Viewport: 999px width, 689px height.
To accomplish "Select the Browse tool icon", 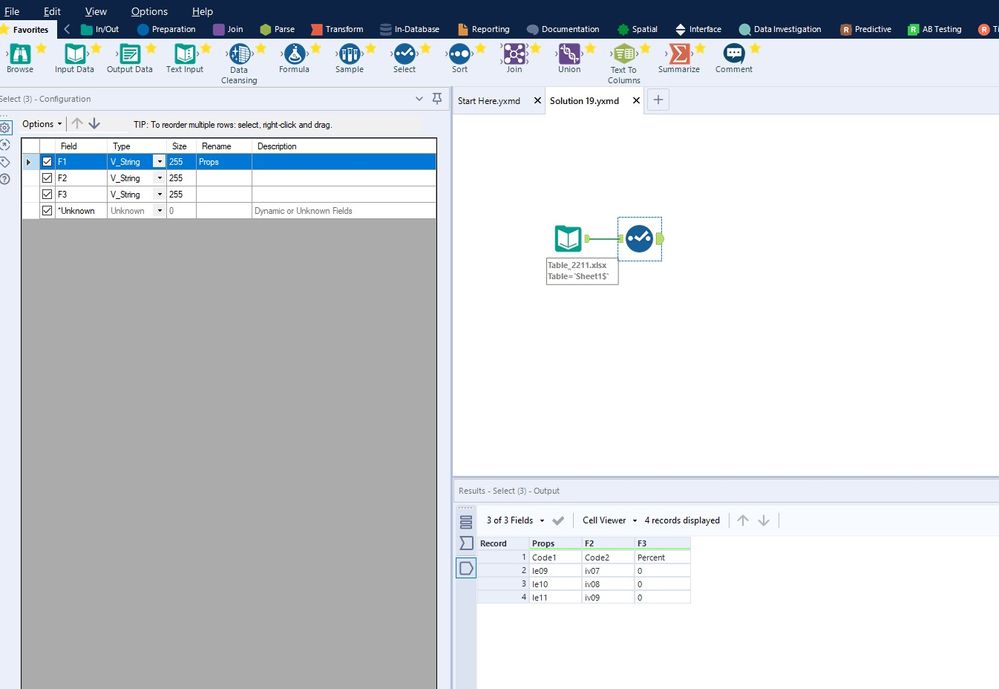I will pos(20,54).
